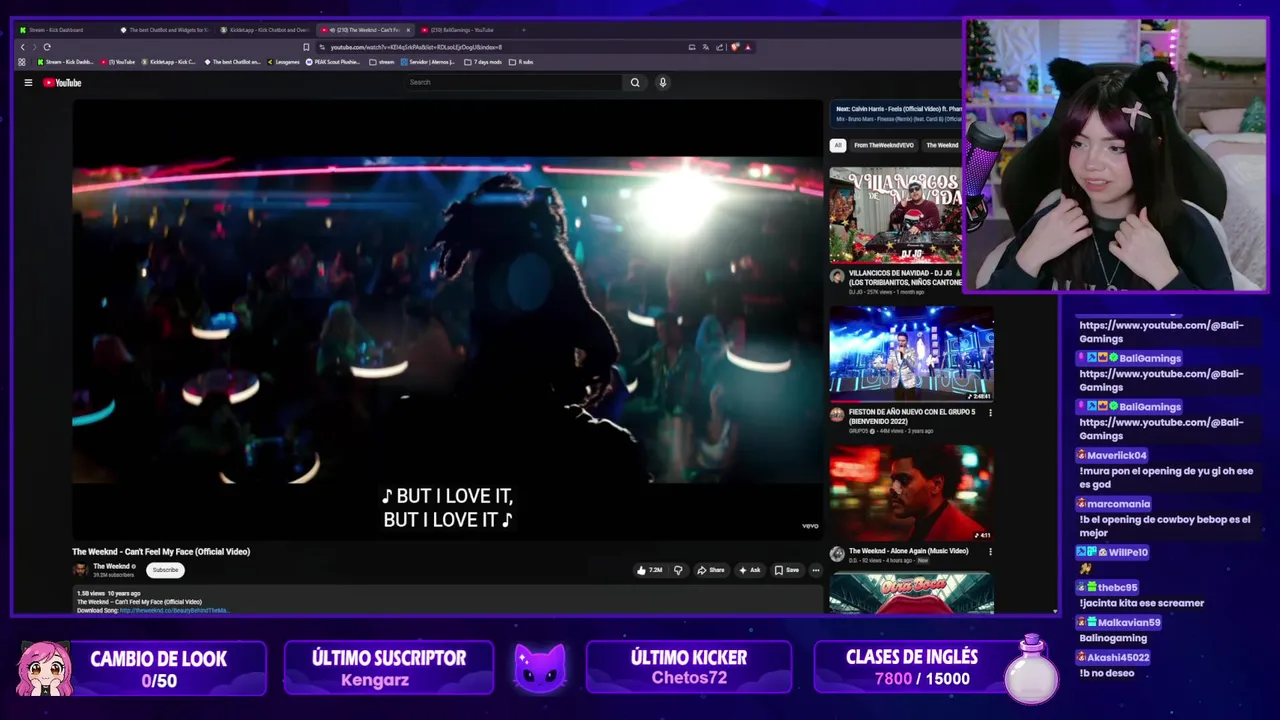Open more actions ellipsis under the video
Screen dimensions: 1280x720
tap(816, 570)
